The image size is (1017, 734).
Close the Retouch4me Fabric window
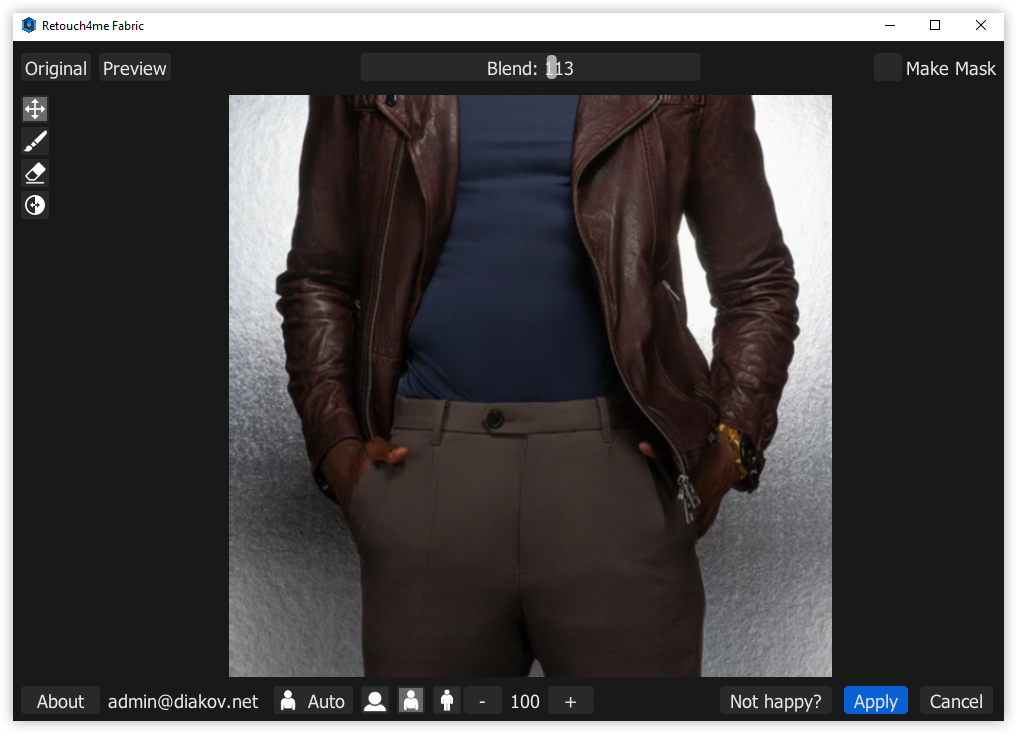981,25
